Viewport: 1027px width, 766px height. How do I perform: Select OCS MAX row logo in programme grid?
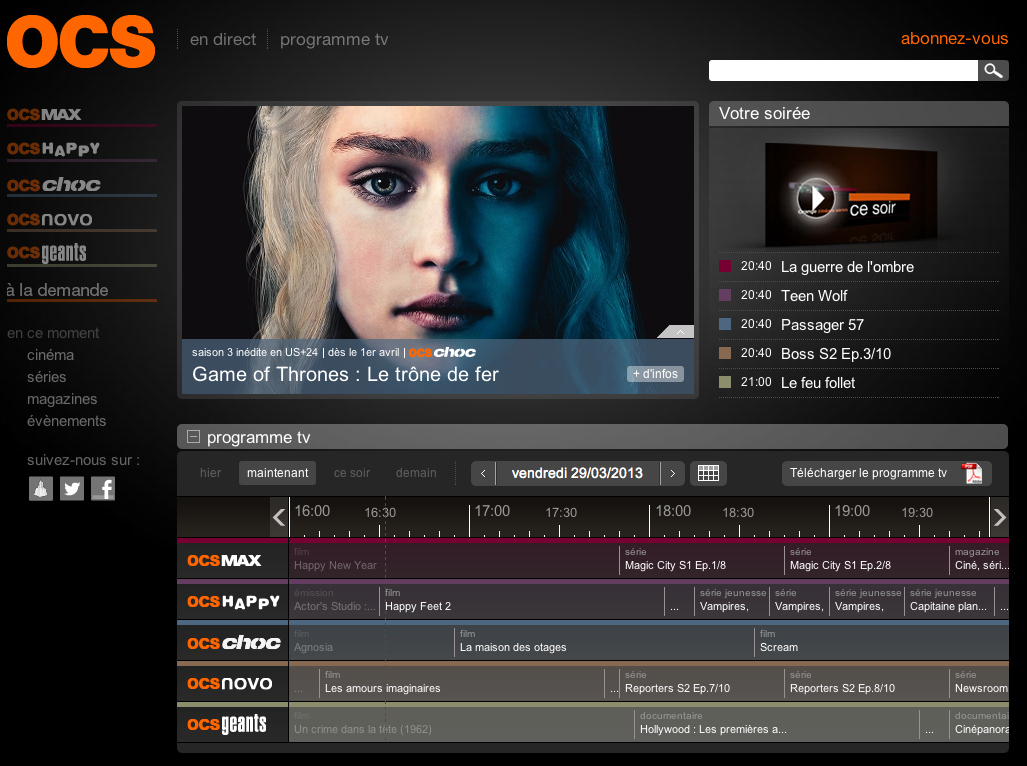[x=225, y=560]
